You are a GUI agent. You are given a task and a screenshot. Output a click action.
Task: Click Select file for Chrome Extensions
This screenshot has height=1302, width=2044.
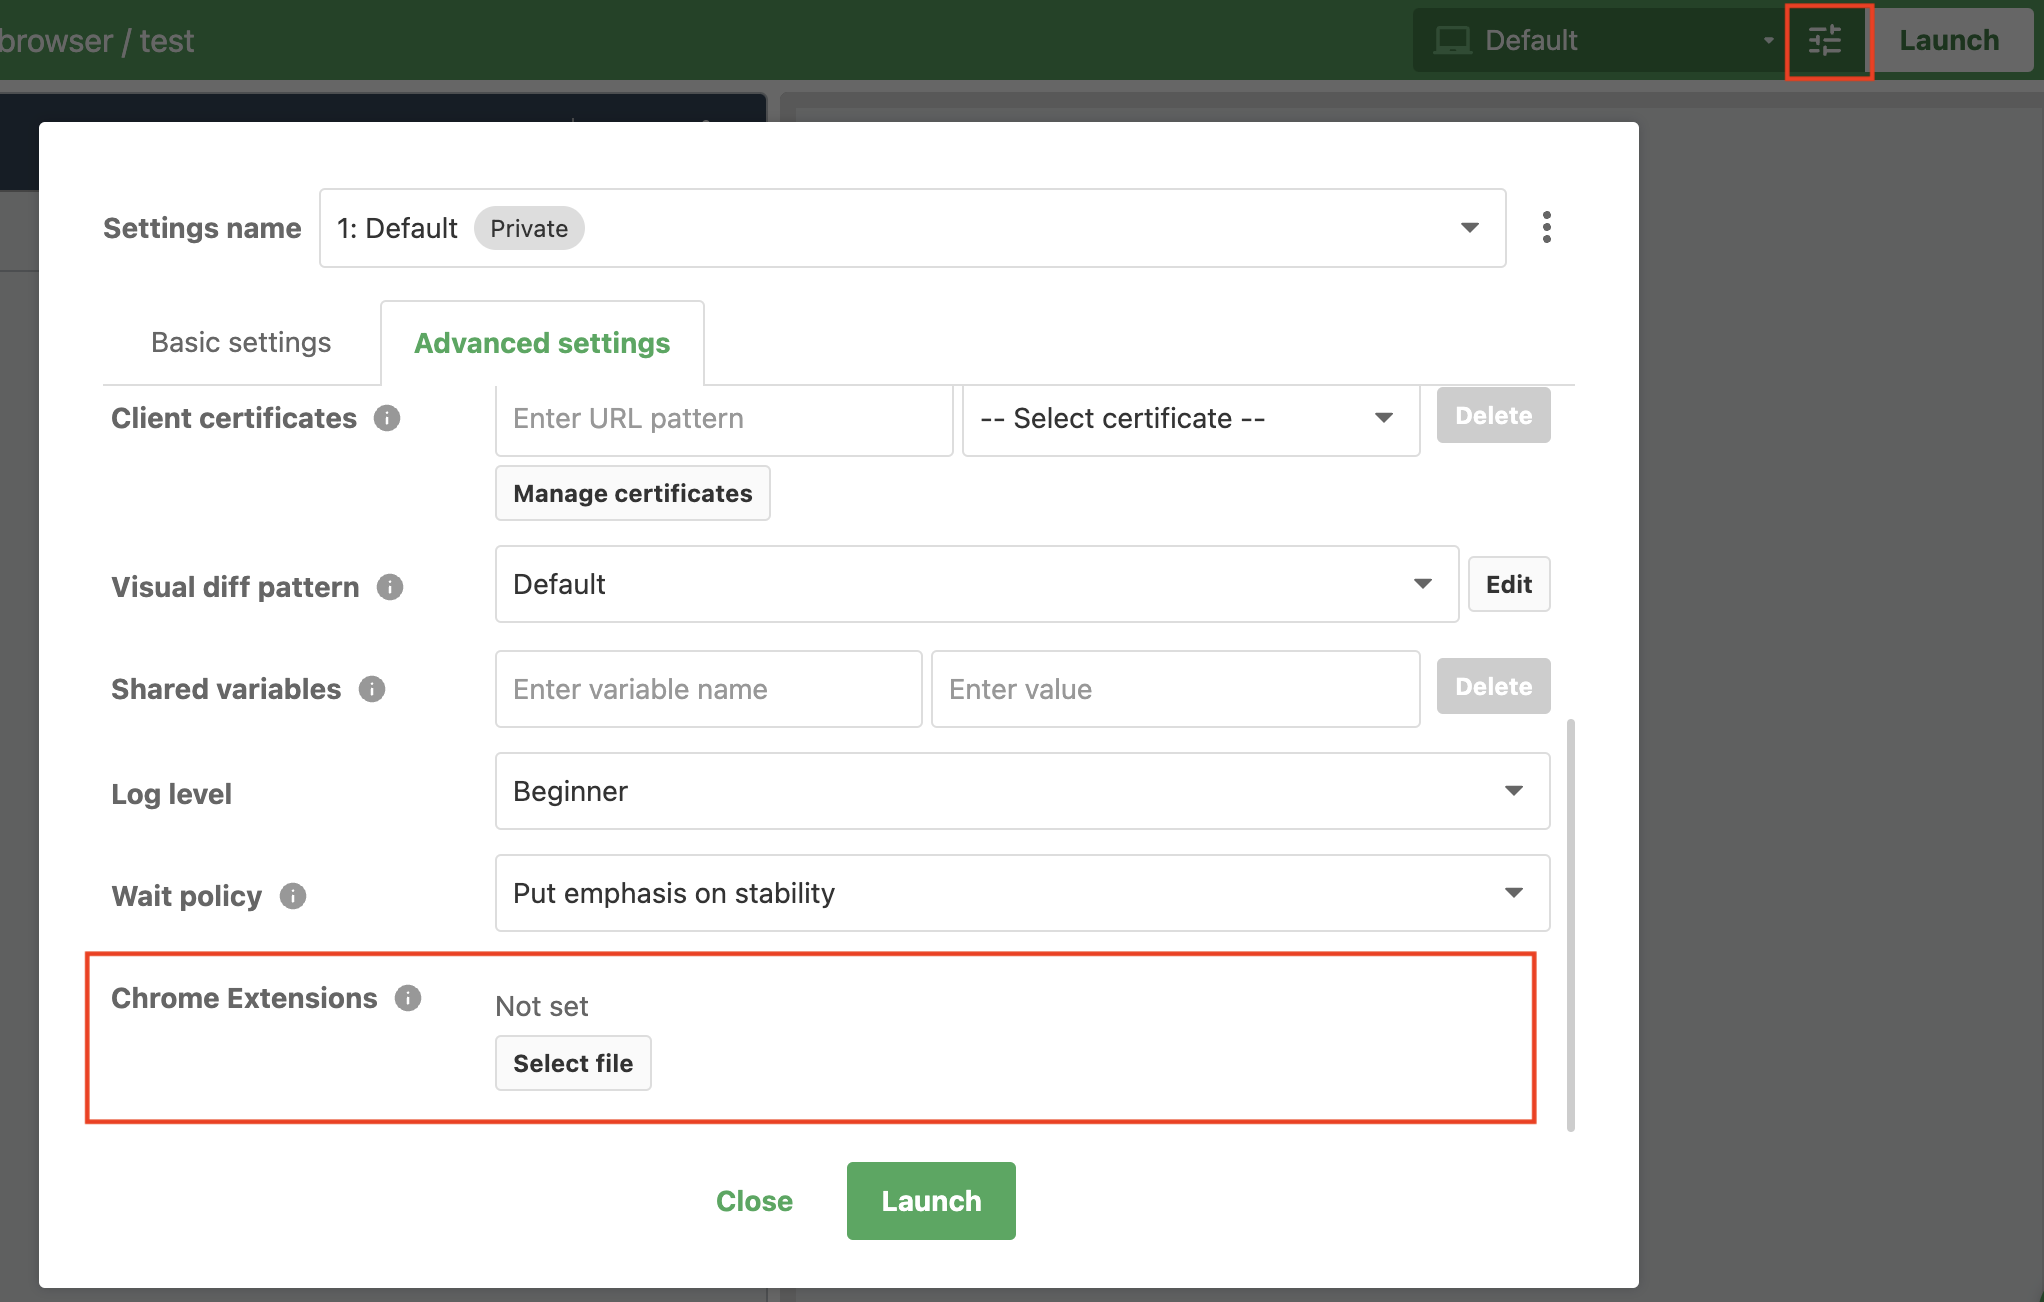point(573,1063)
